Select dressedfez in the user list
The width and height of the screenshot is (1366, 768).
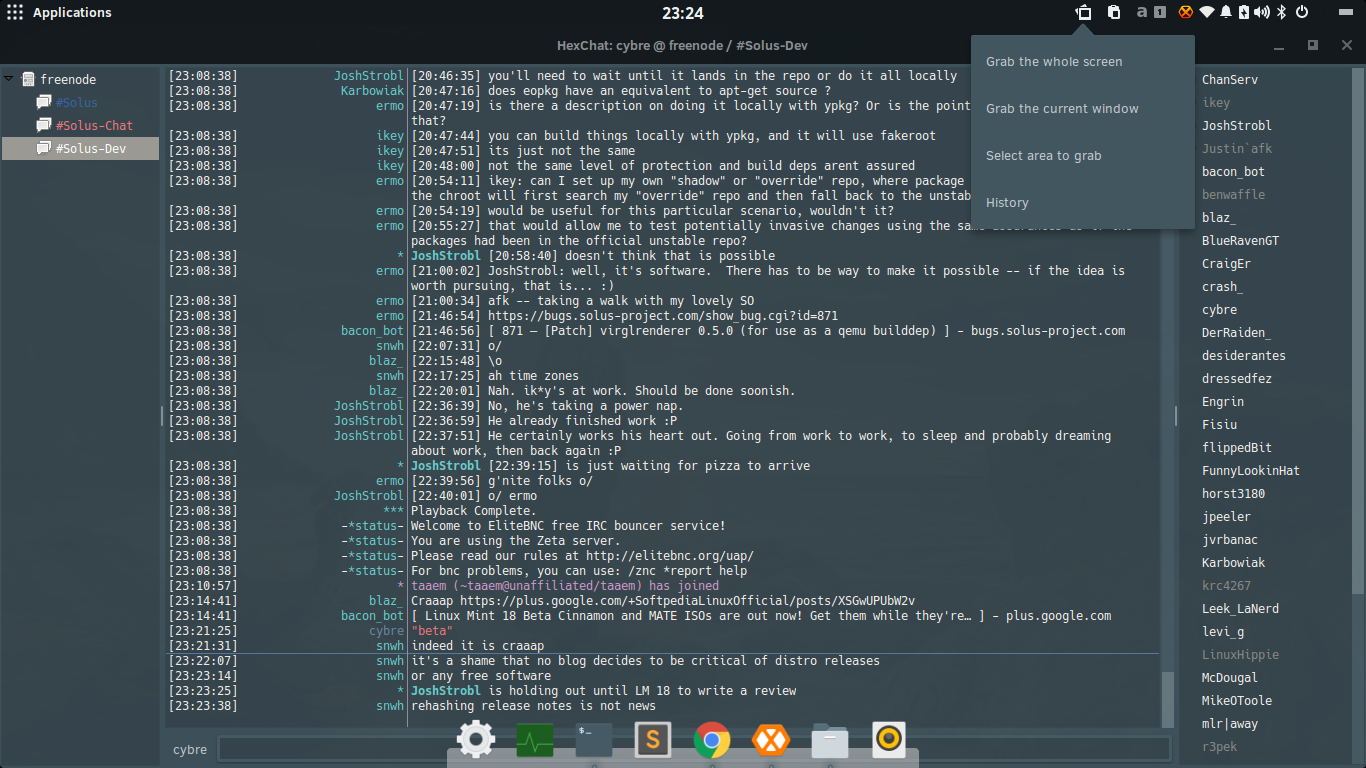[1237, 378]
